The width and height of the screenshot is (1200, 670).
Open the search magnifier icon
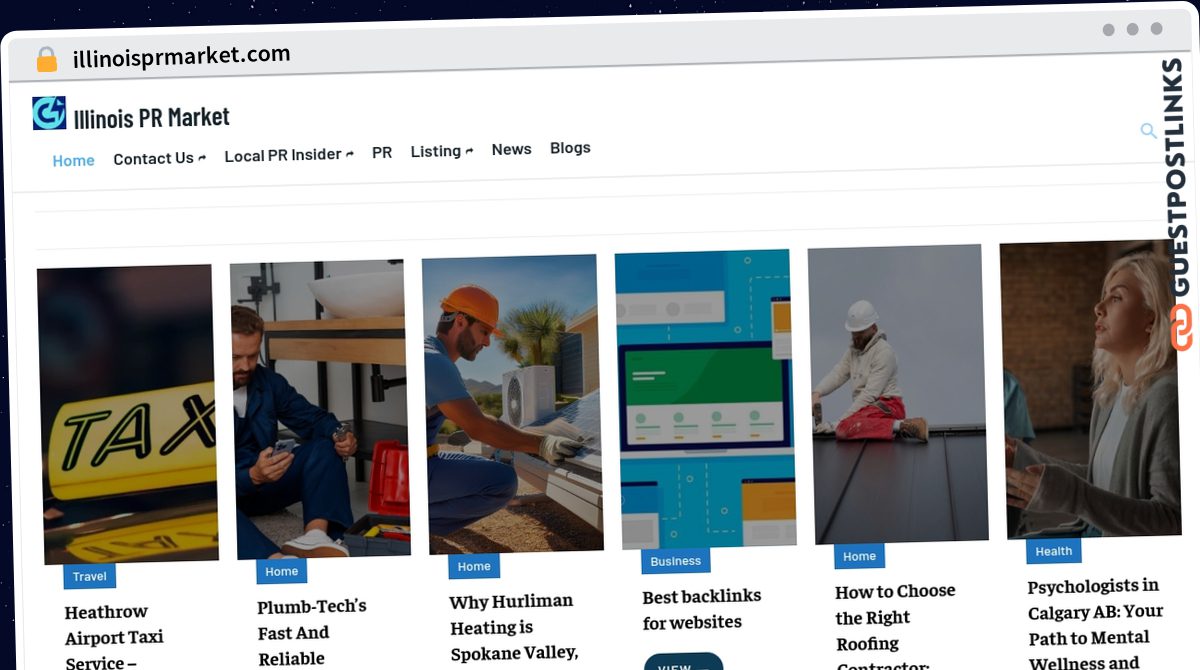1148,131
